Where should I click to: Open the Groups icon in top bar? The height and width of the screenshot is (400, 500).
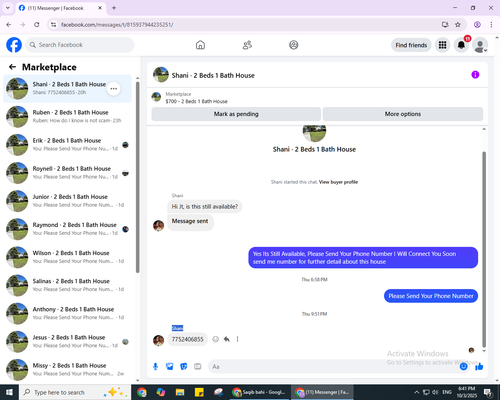point(294,45)
